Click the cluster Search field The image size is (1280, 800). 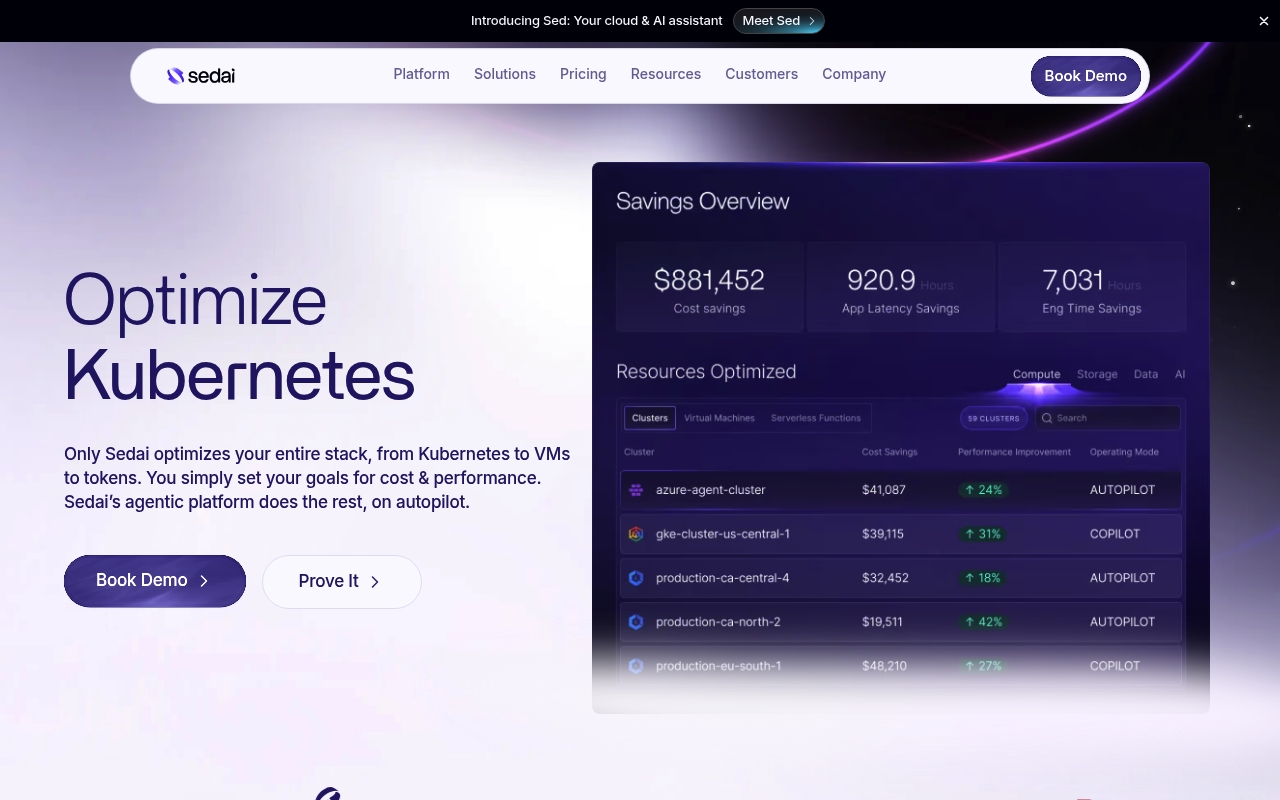pyautogui.click(x=1108, y=418)
